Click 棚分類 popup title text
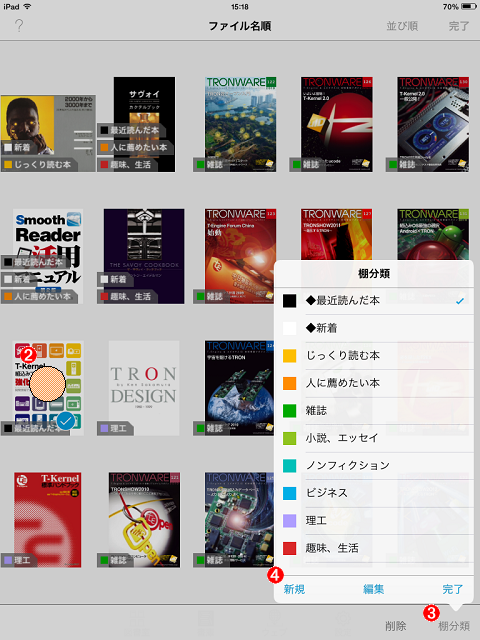The image size is (480, 640). [x=374, y=273]
